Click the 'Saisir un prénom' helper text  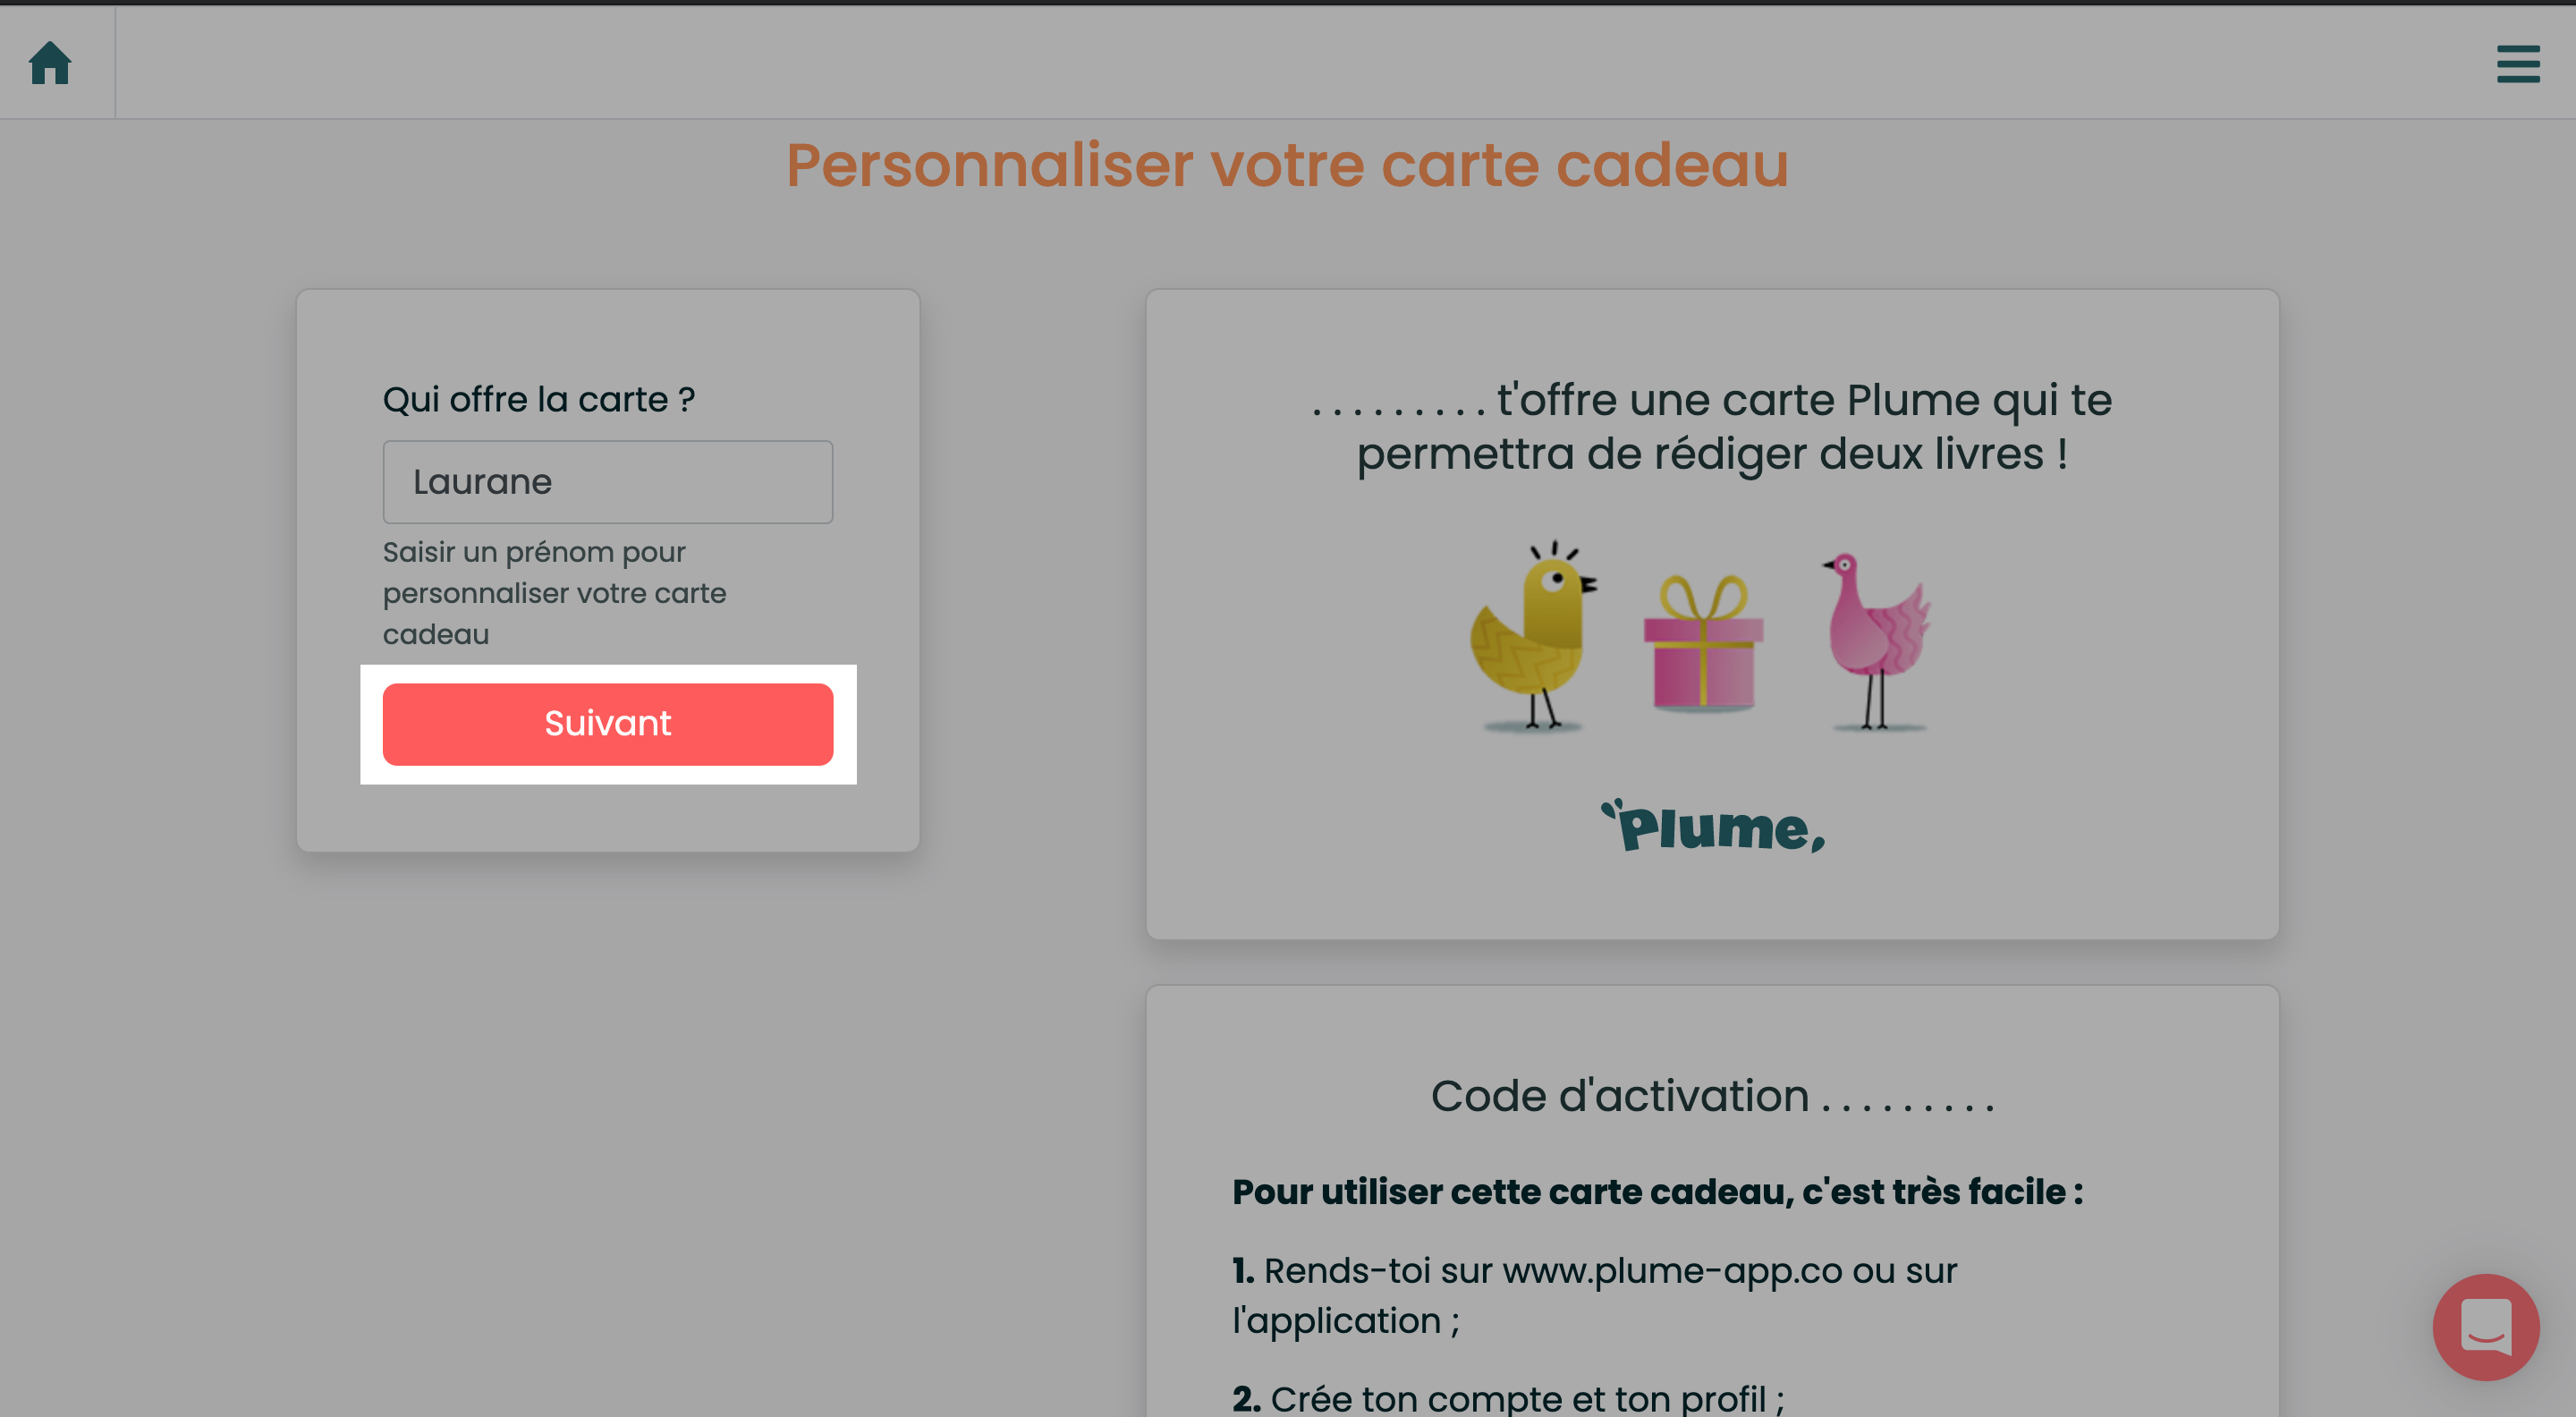(554, 593)
